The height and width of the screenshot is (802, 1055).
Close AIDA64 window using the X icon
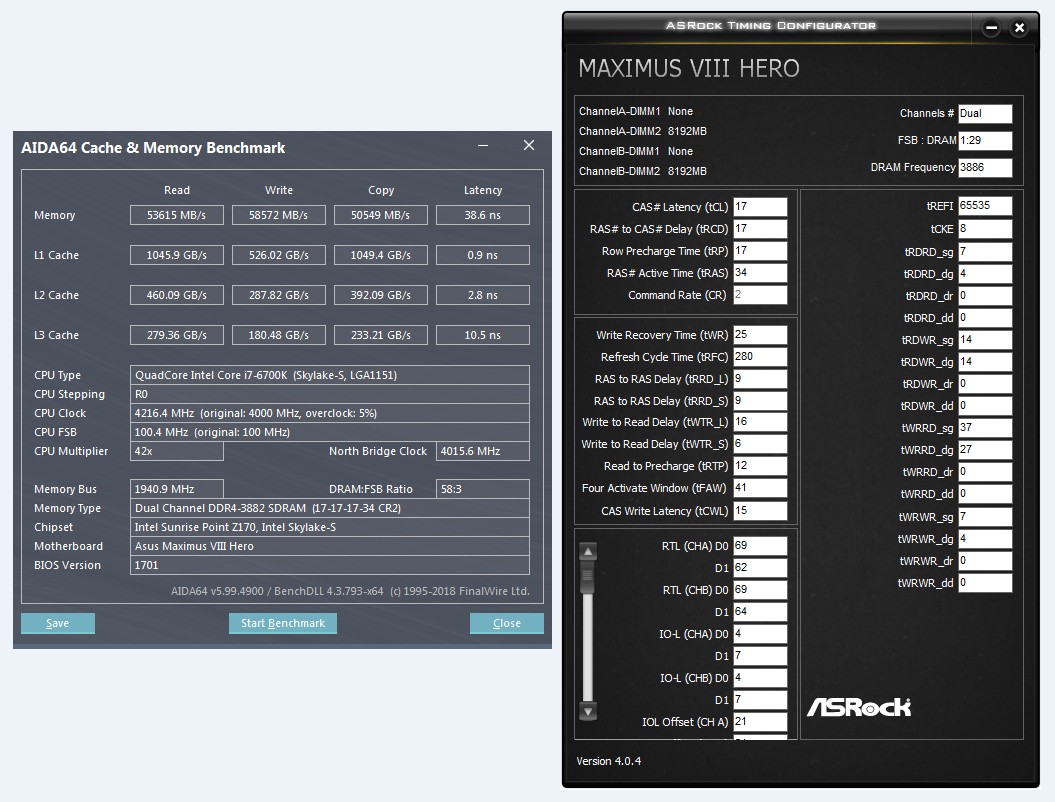(529, 145)
